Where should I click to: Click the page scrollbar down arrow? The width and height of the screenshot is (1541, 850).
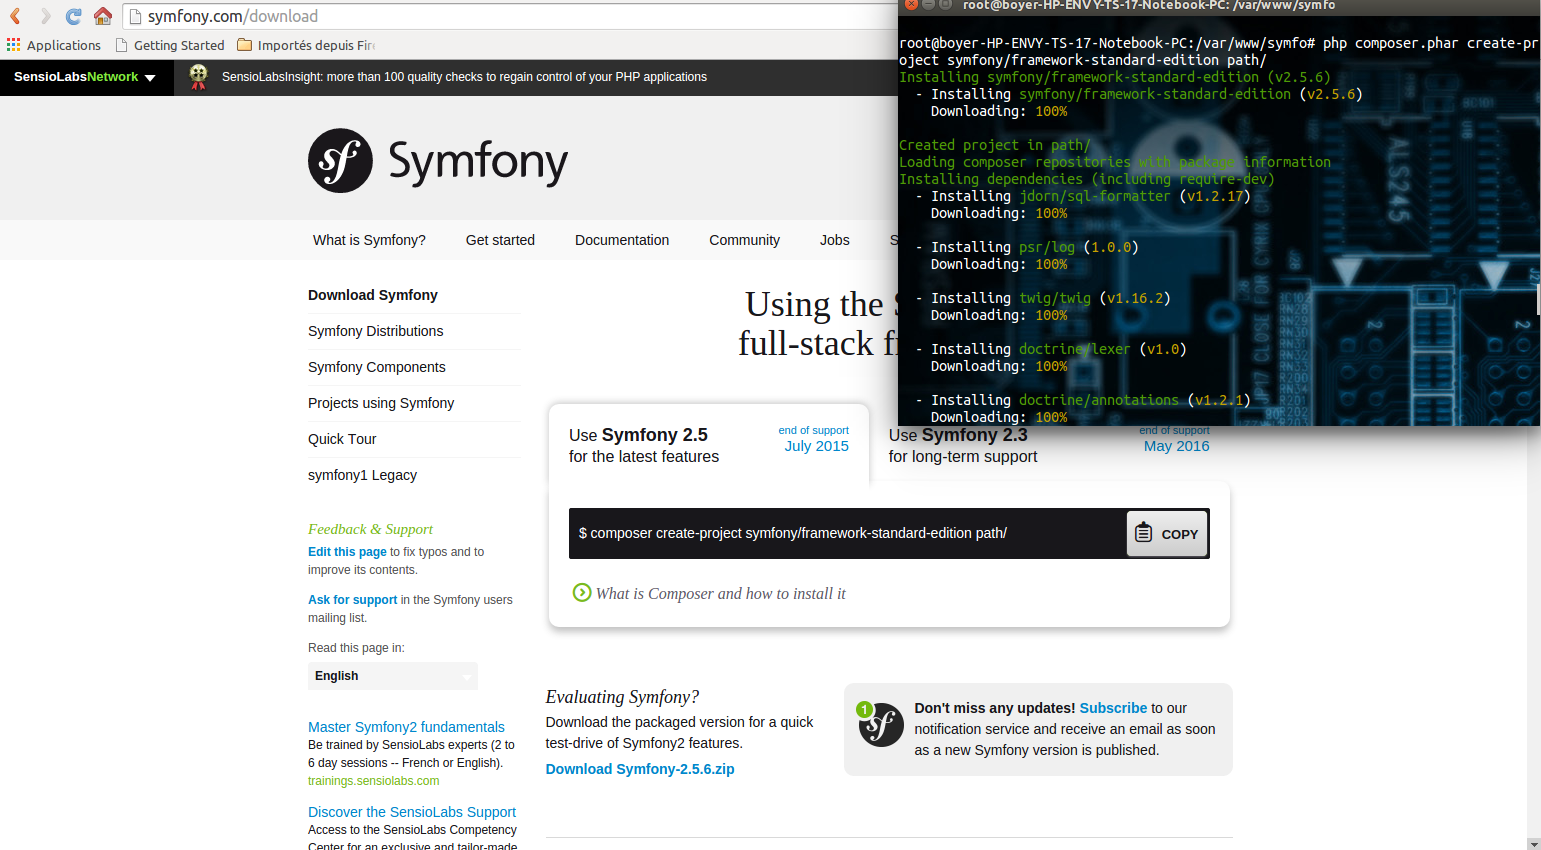pyautogui.click(x=1534, y=844)
